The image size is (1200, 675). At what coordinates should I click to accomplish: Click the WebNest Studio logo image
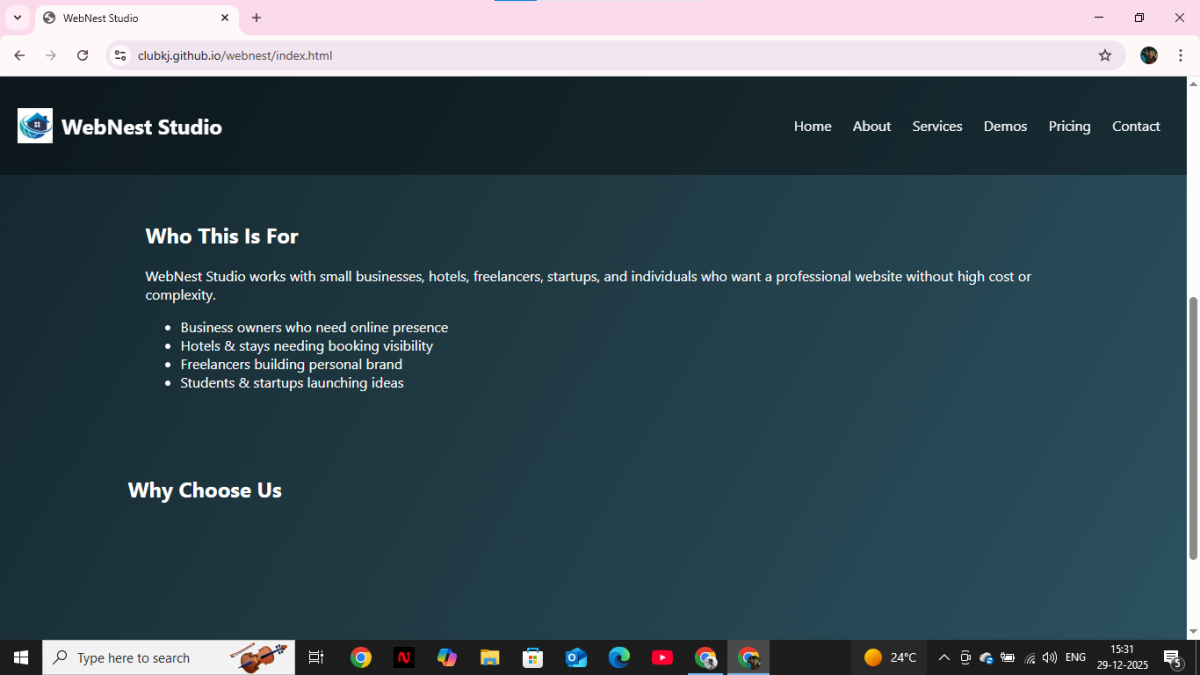35,126
